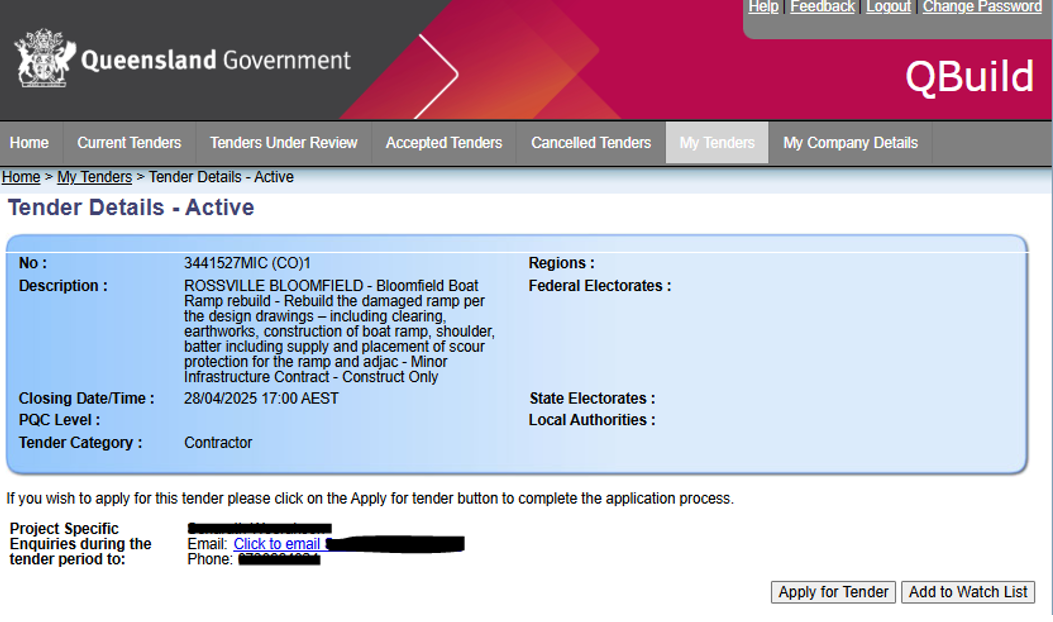Click the PQC Level label
1053x622 pixels.
coord(59,420)
